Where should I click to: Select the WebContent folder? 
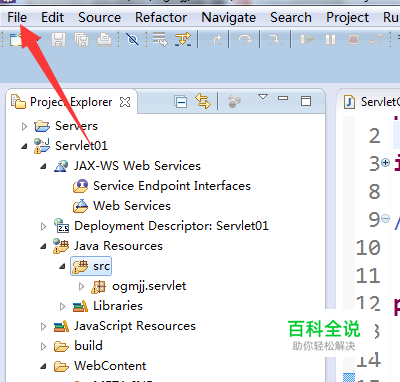coord(110,366)
